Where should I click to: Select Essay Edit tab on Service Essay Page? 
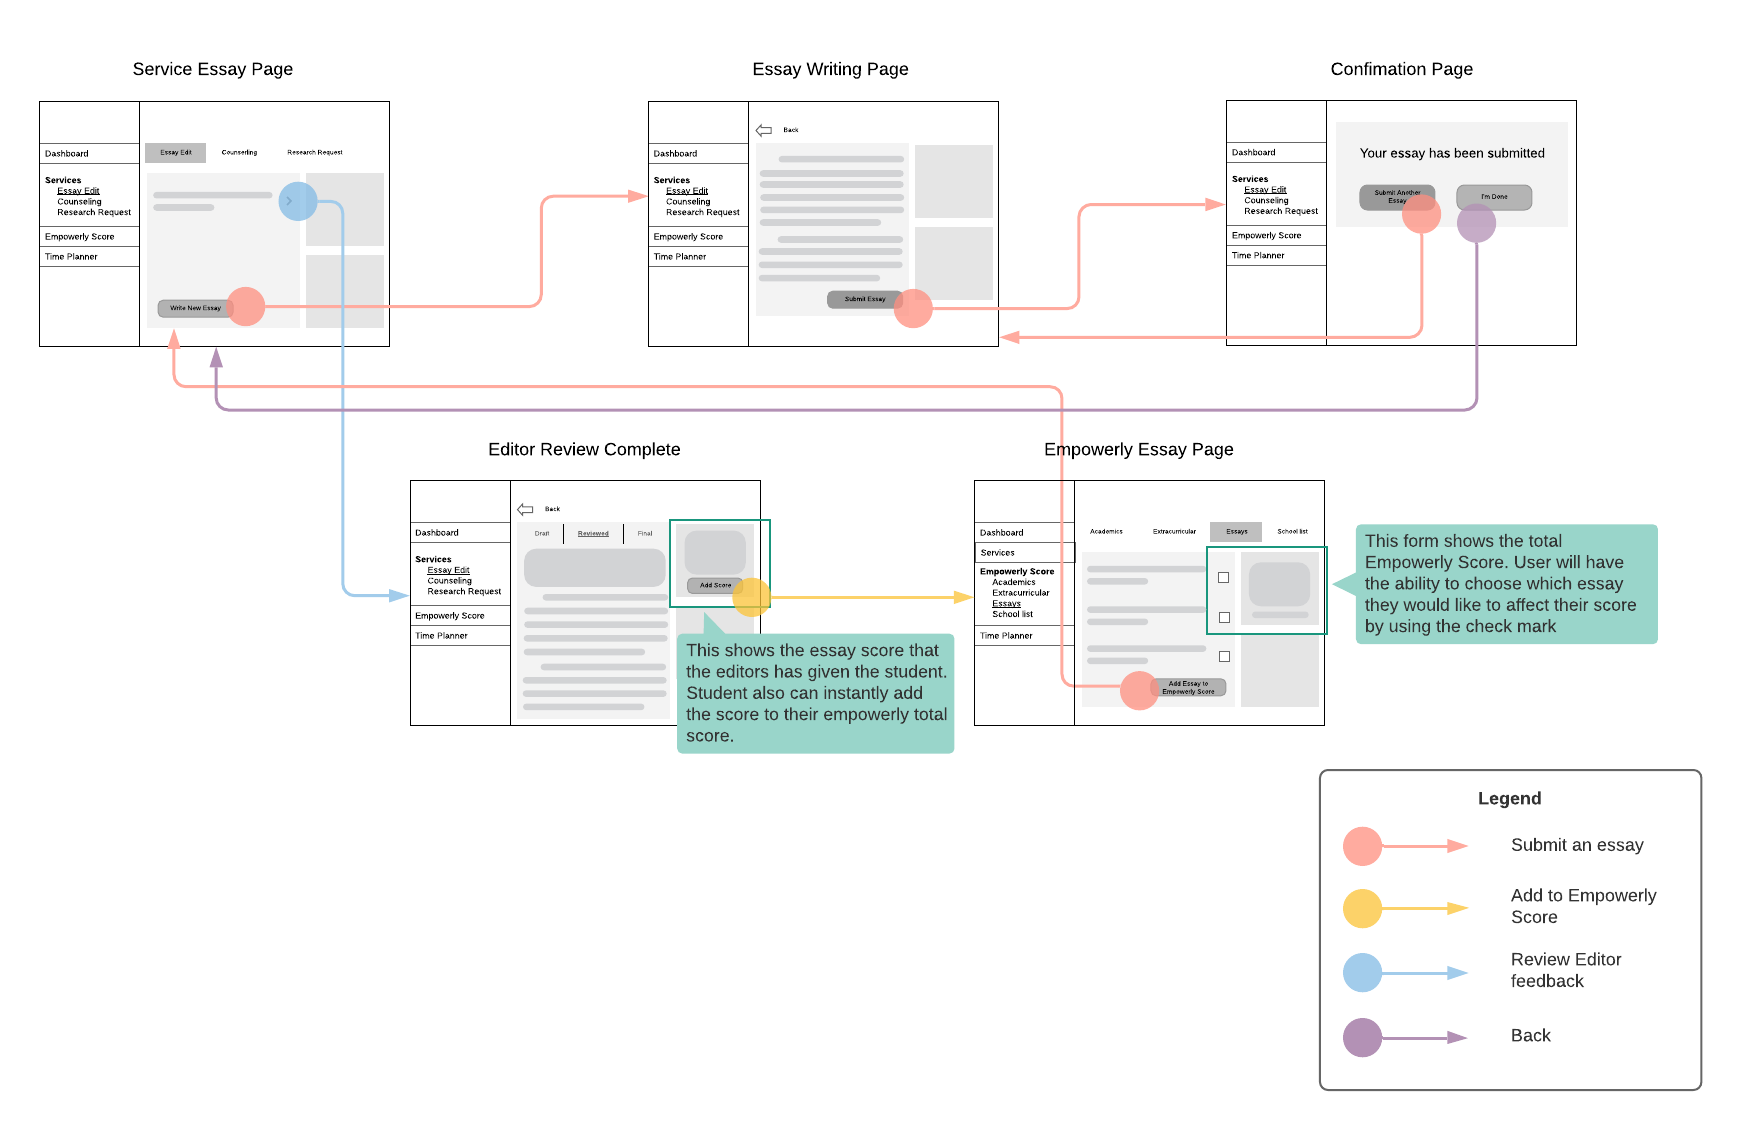coord(176,152)
